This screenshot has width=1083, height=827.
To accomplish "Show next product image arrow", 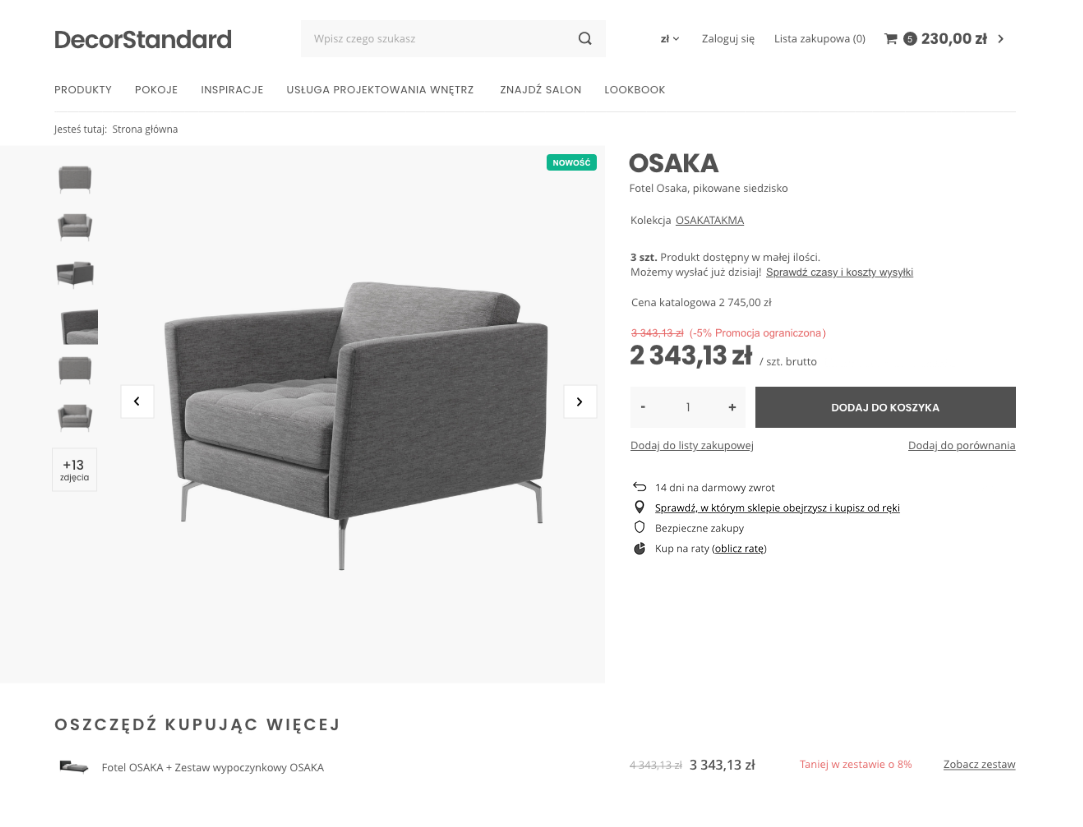I will (580, 401).
